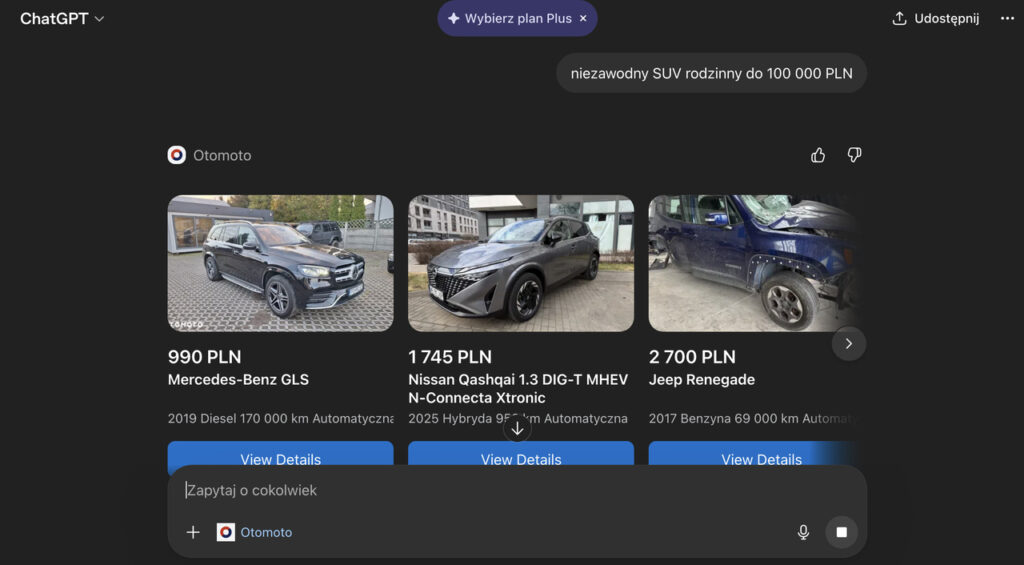1024x565 pixels.
Task: Click the Udostępnij share button
Action: pos(936,19)
